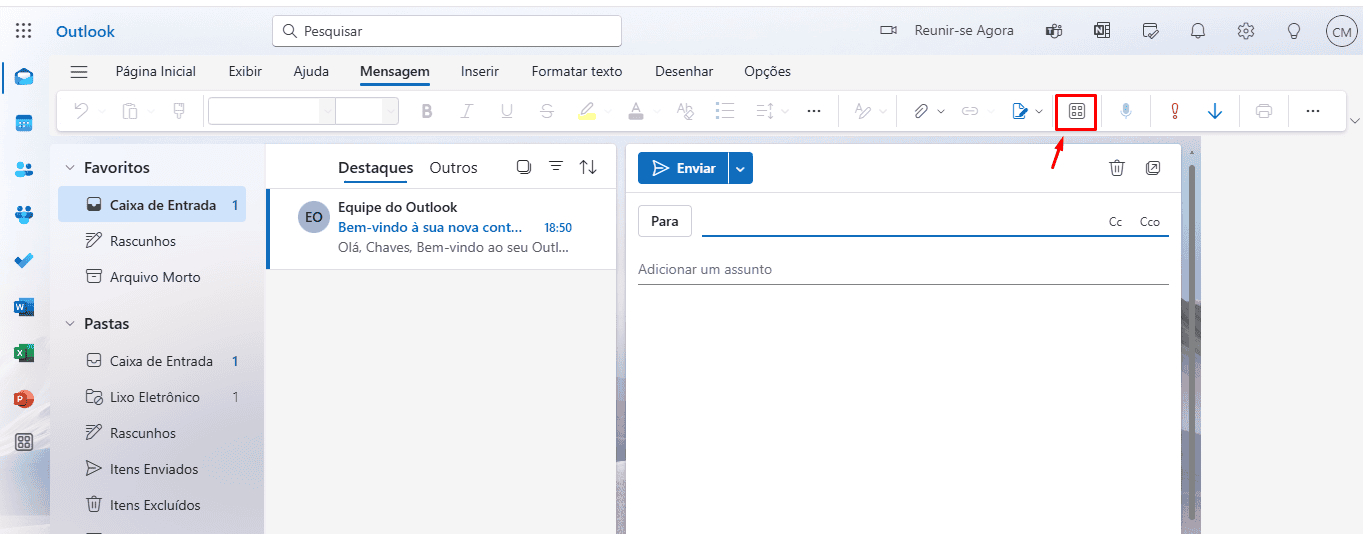Image resolution: width=1363 pixels, height=534 pixels.
Task: Toggle italic formatting
Action: point(466,111)
